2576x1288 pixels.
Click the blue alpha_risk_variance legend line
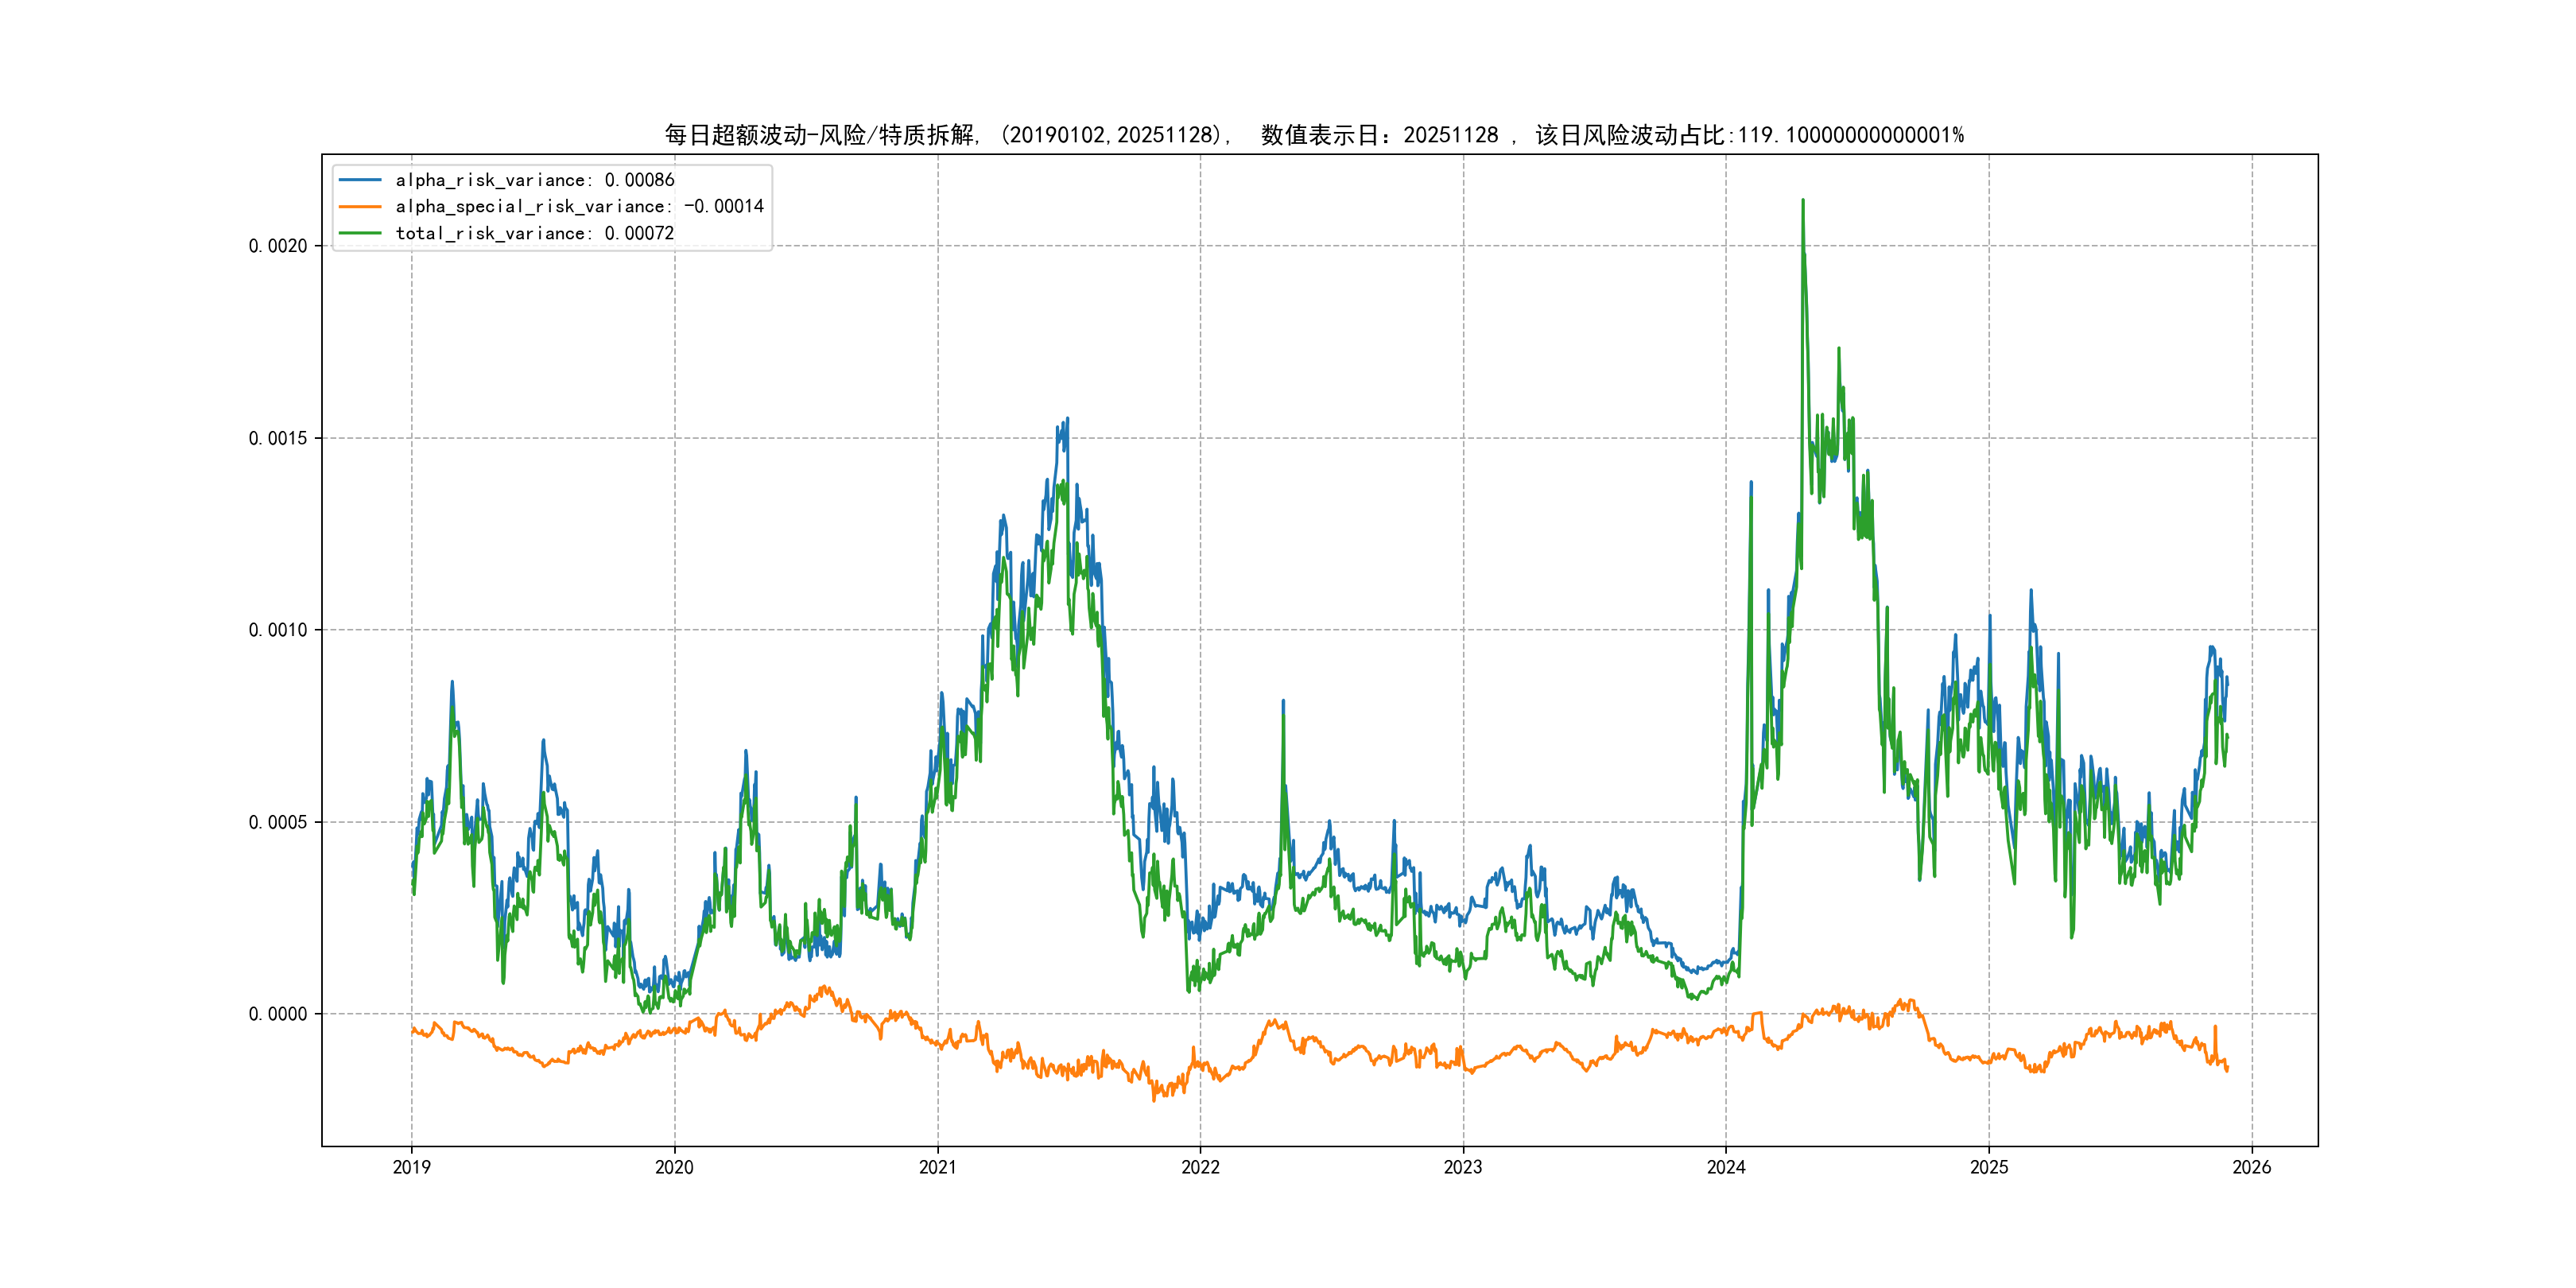pos(360,180)
